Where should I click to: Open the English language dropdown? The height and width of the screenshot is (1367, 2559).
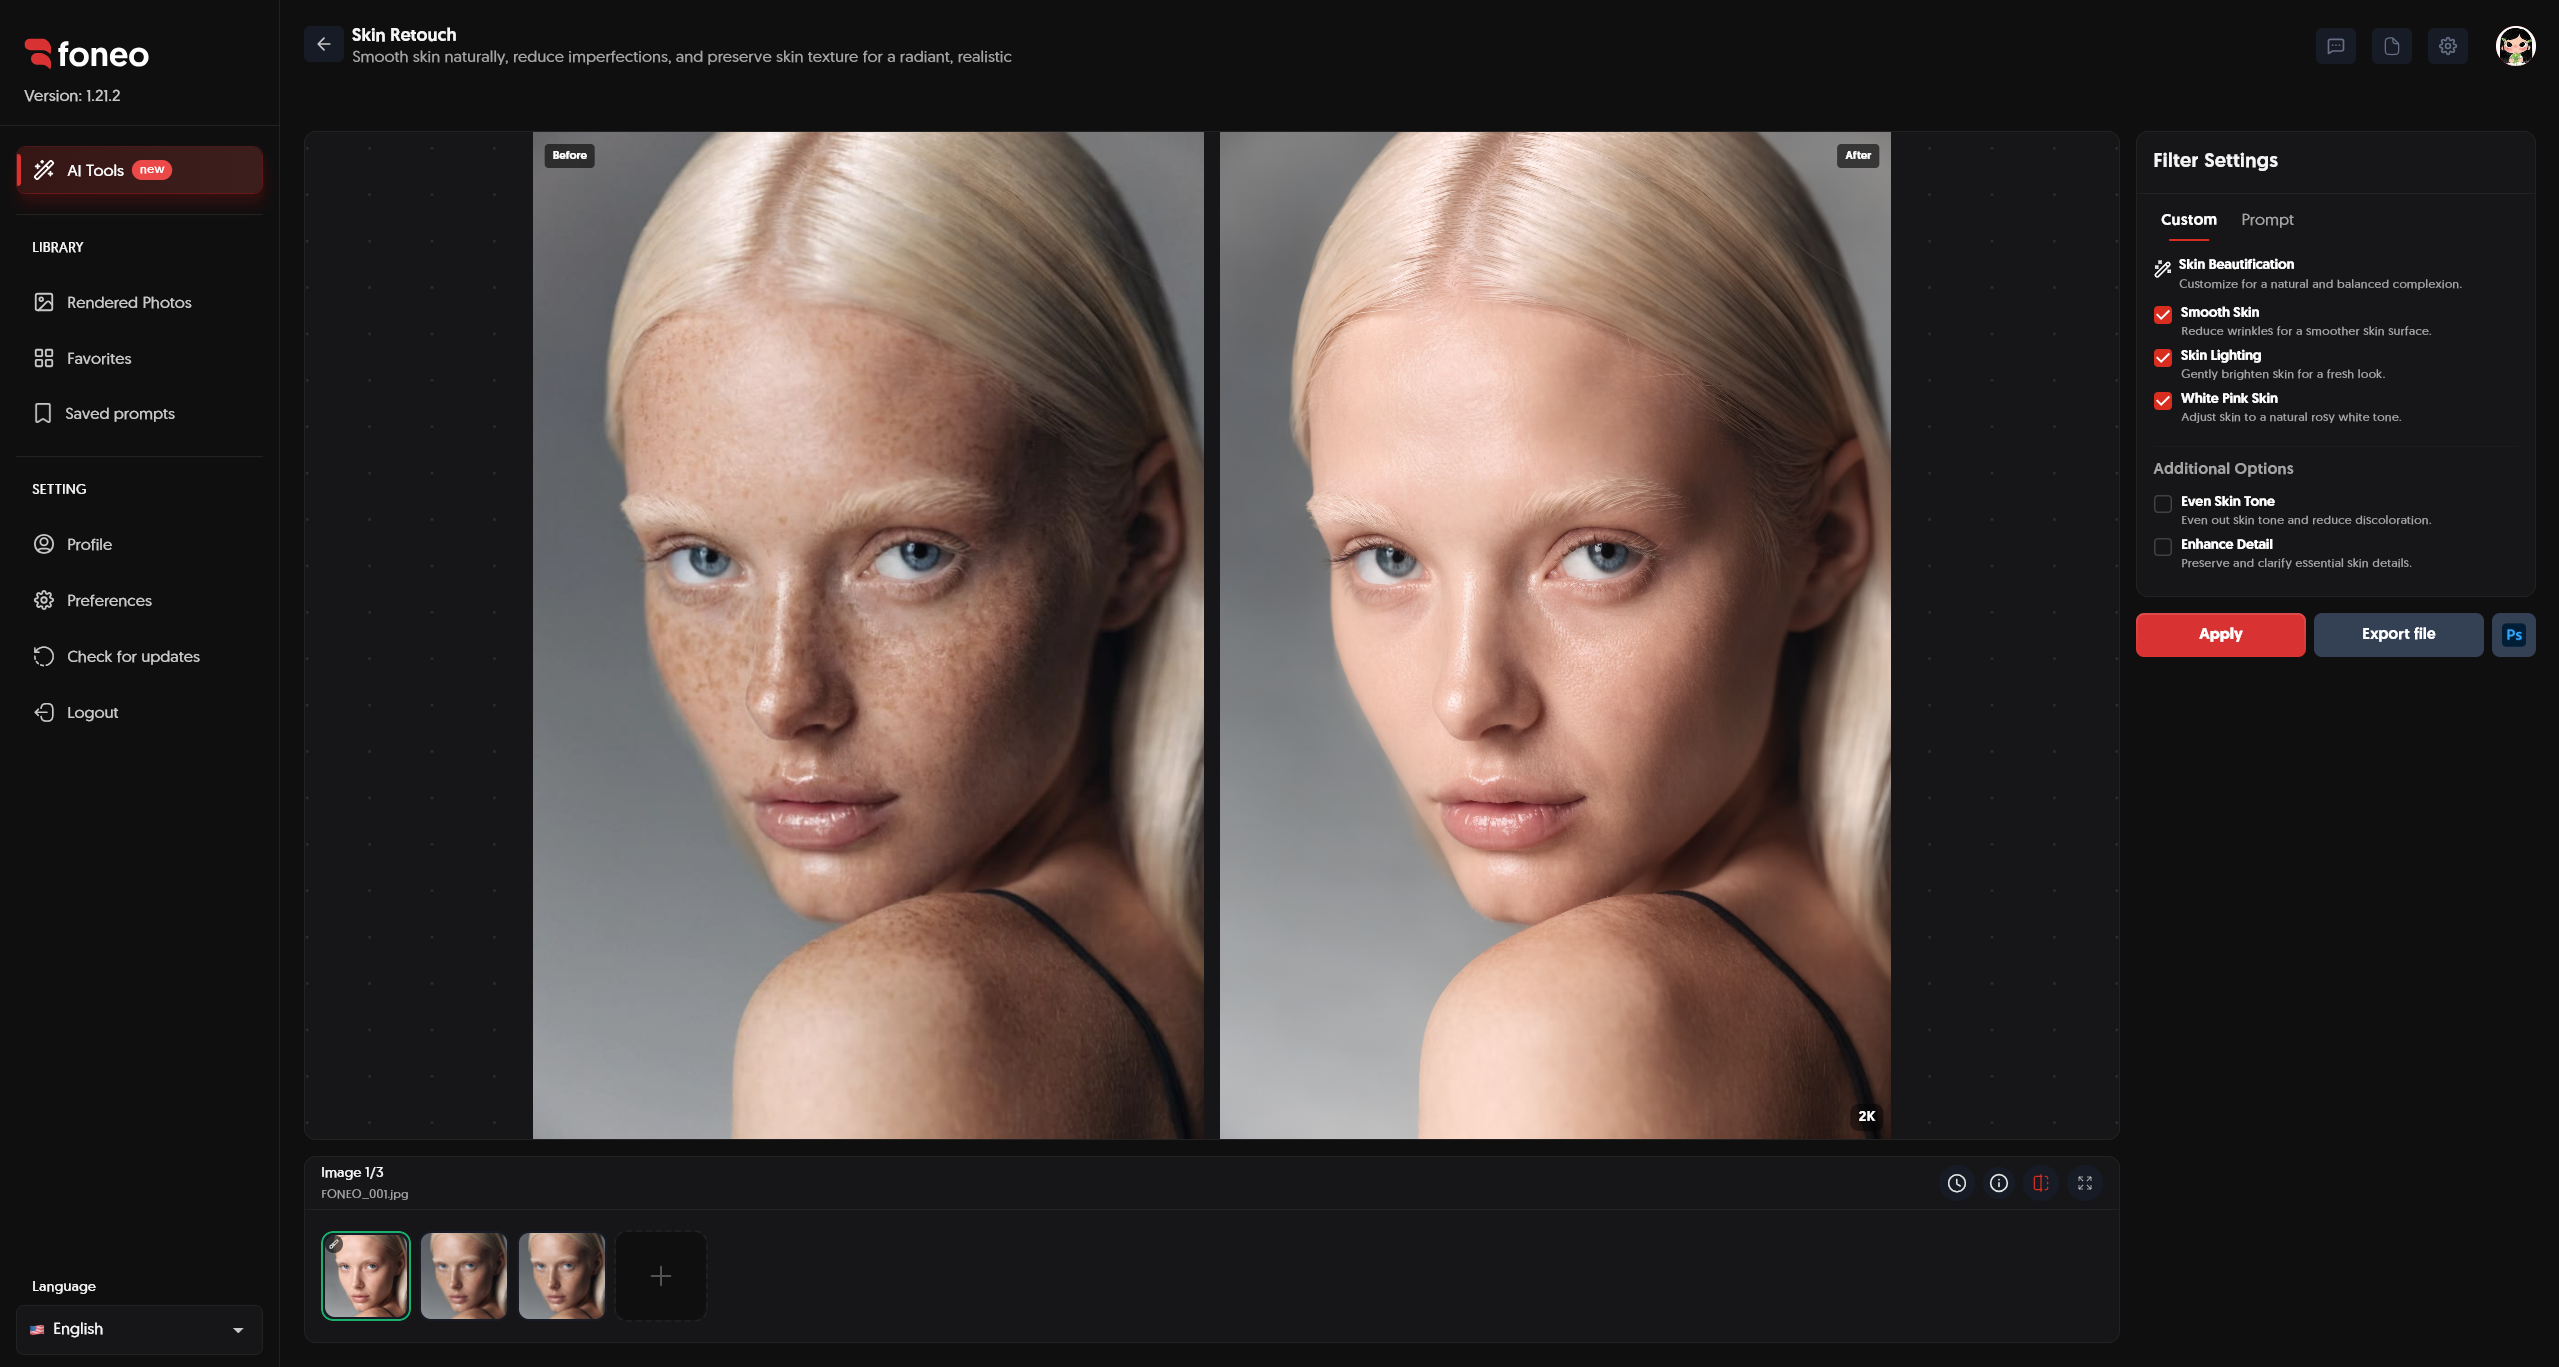(139, 1329)
